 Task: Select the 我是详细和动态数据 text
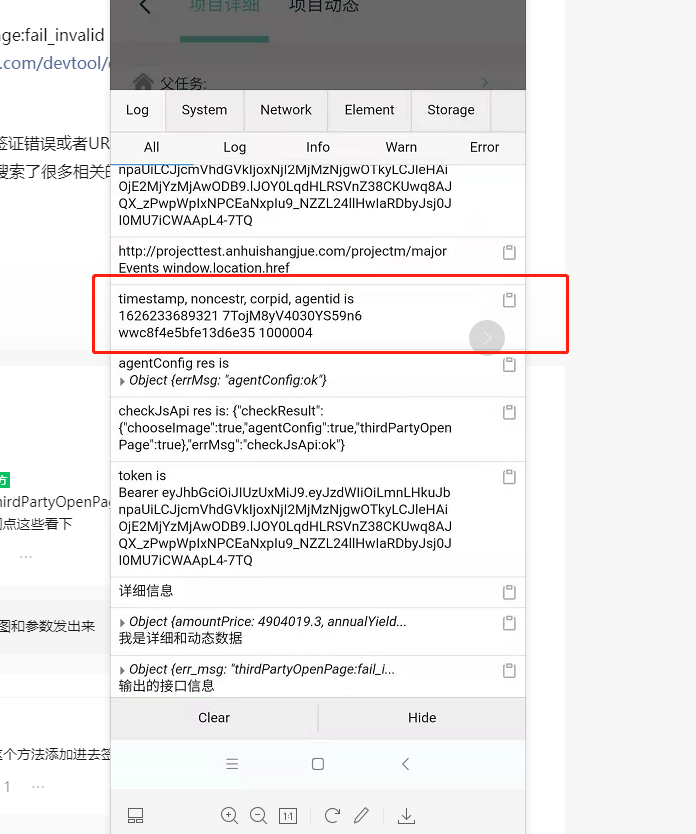180,638
